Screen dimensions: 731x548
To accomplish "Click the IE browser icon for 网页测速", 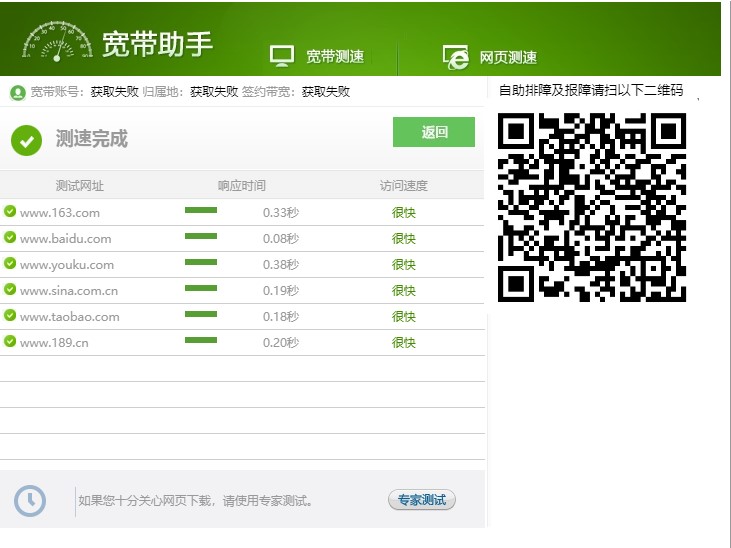I will 456,57.
